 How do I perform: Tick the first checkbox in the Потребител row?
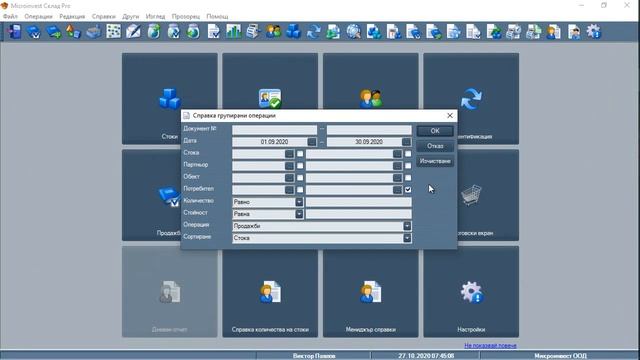300,190
